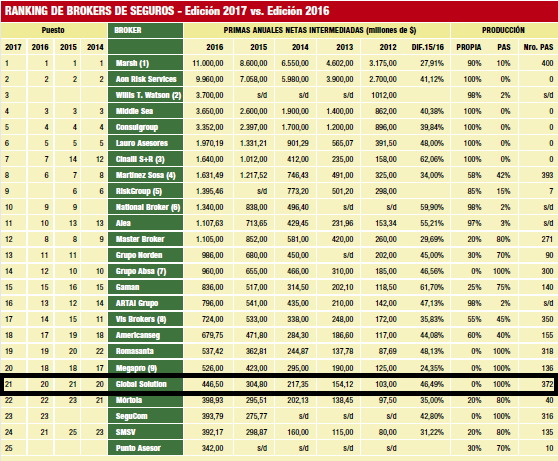Click the Marsh (1) broker cell
Viewport: 558px width, 461px height.
[146, 63]
